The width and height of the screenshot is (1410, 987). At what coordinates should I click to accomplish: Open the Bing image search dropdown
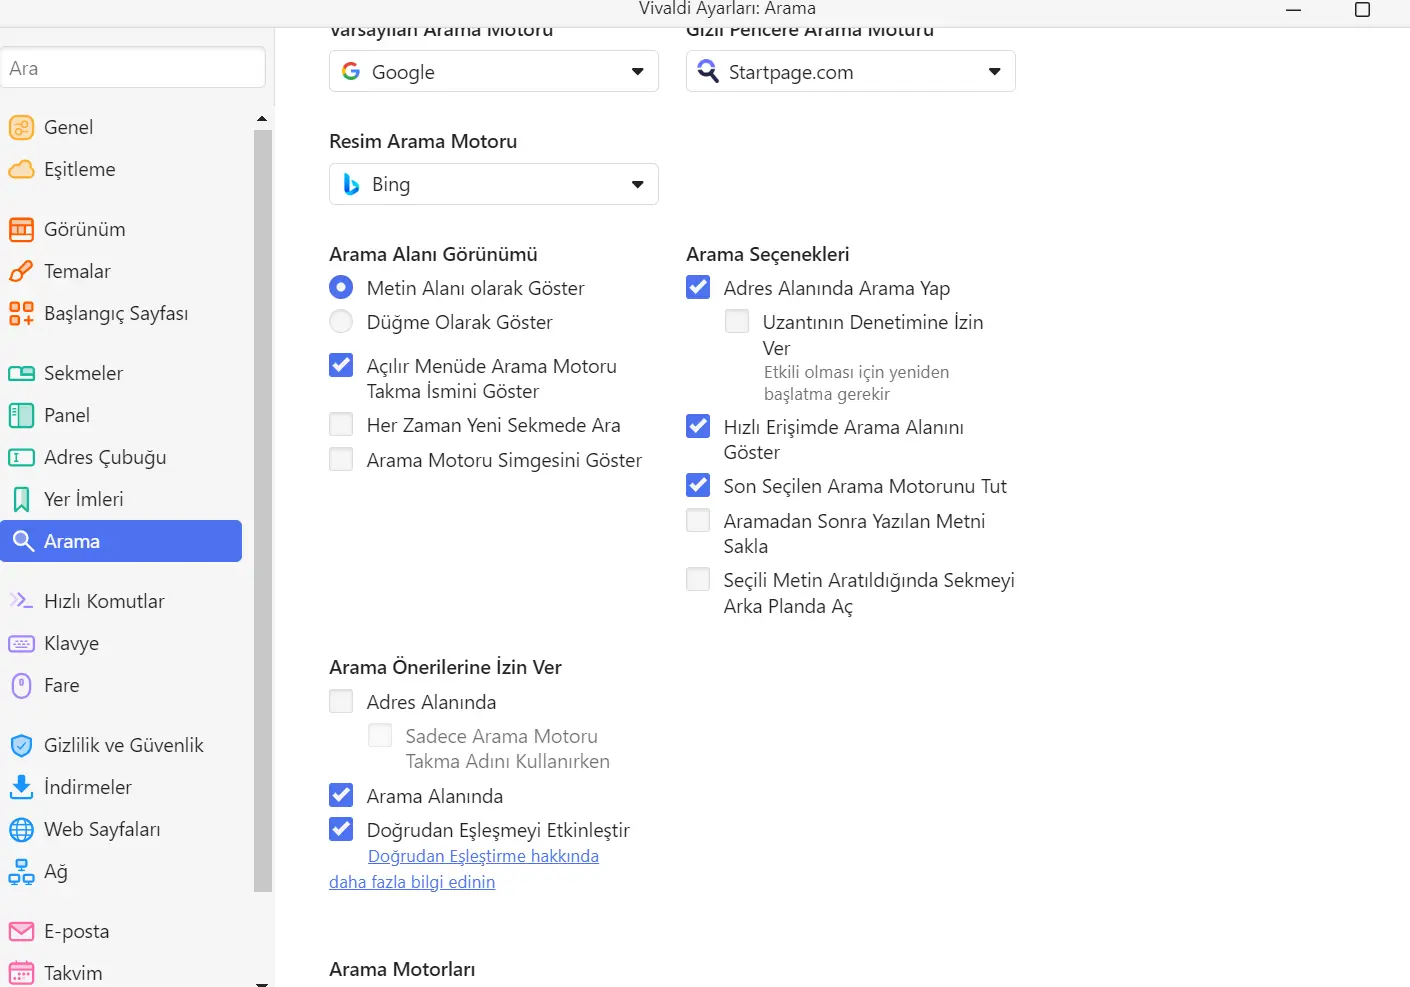tap(494, 184)
